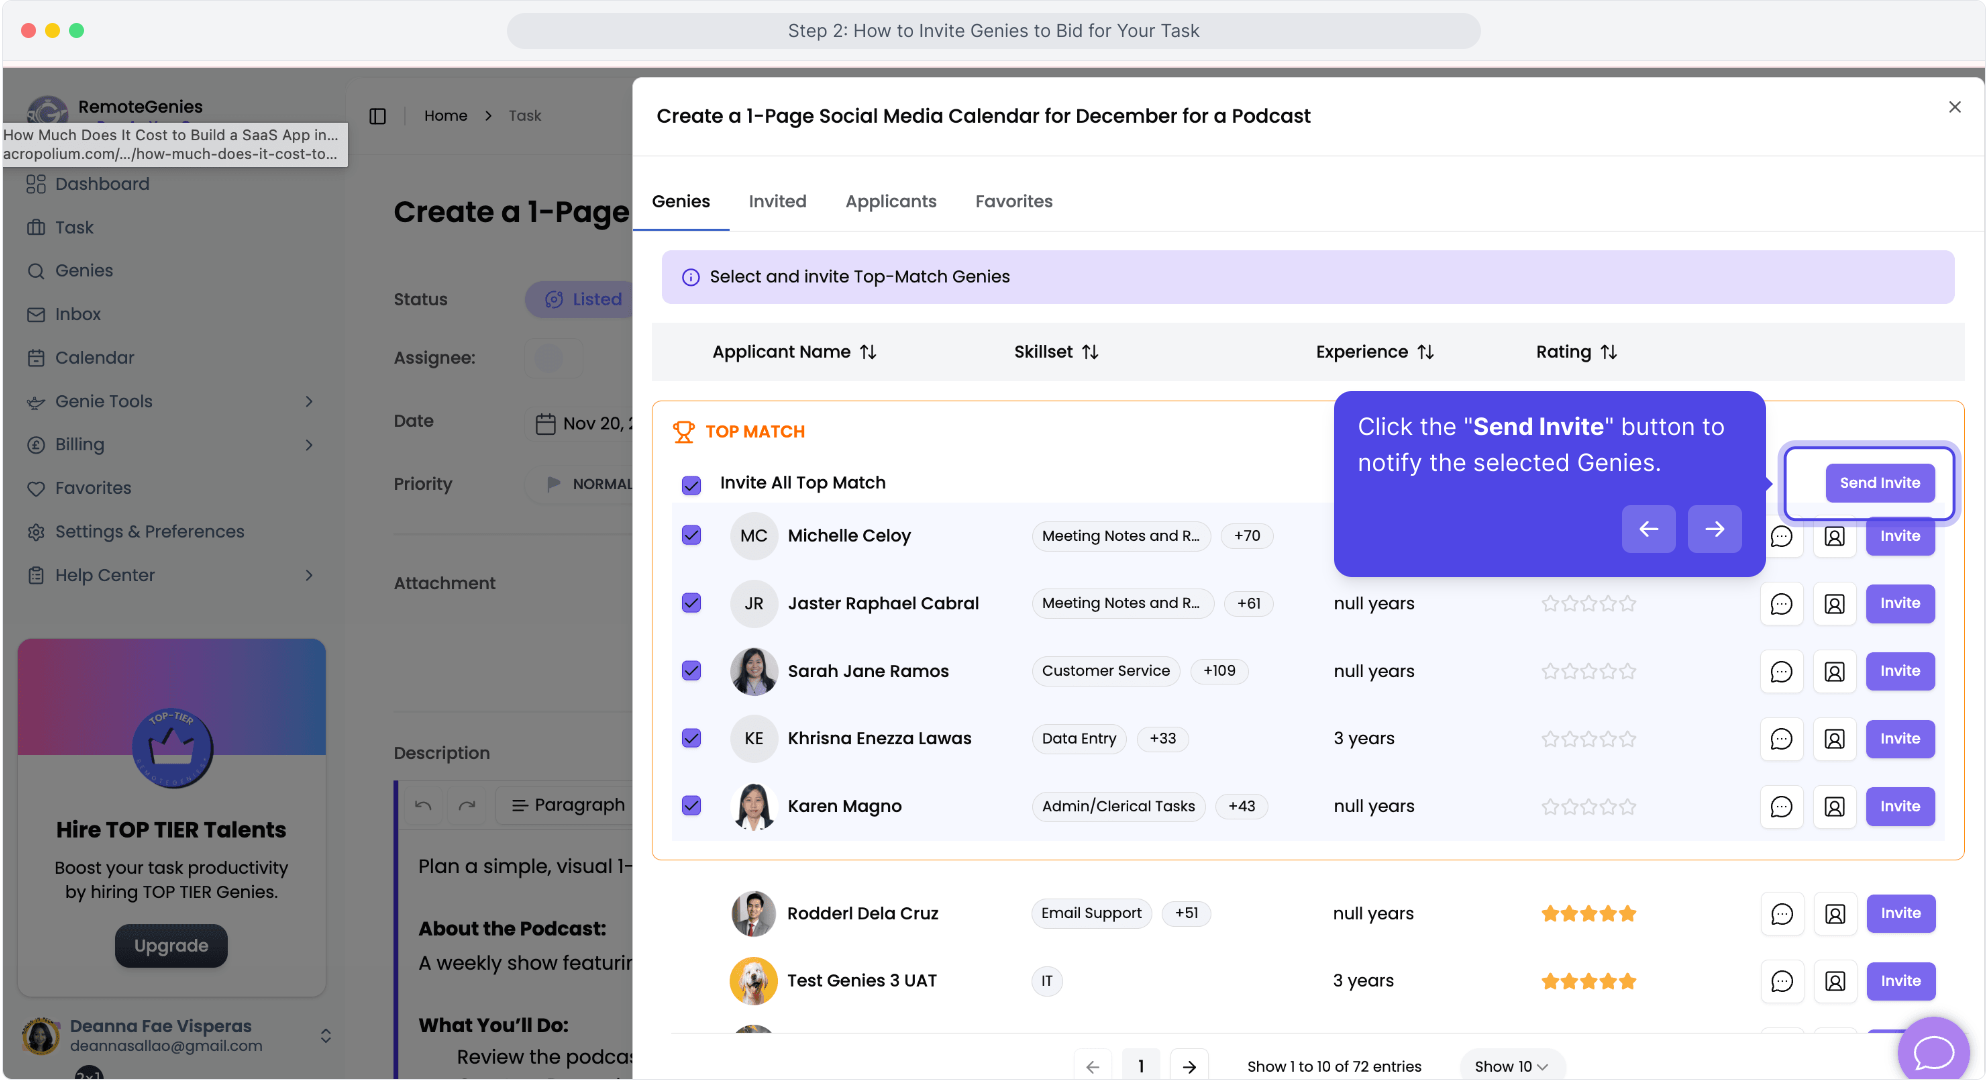Expand Help Center sidebar menu
1988x1080 pixels.
(x=309, y=575)
